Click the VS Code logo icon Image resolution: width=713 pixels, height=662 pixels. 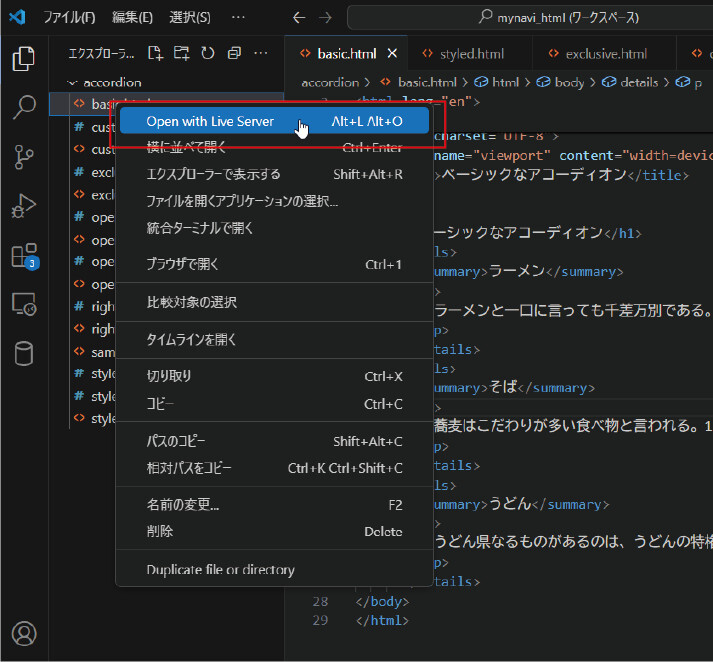17,17
